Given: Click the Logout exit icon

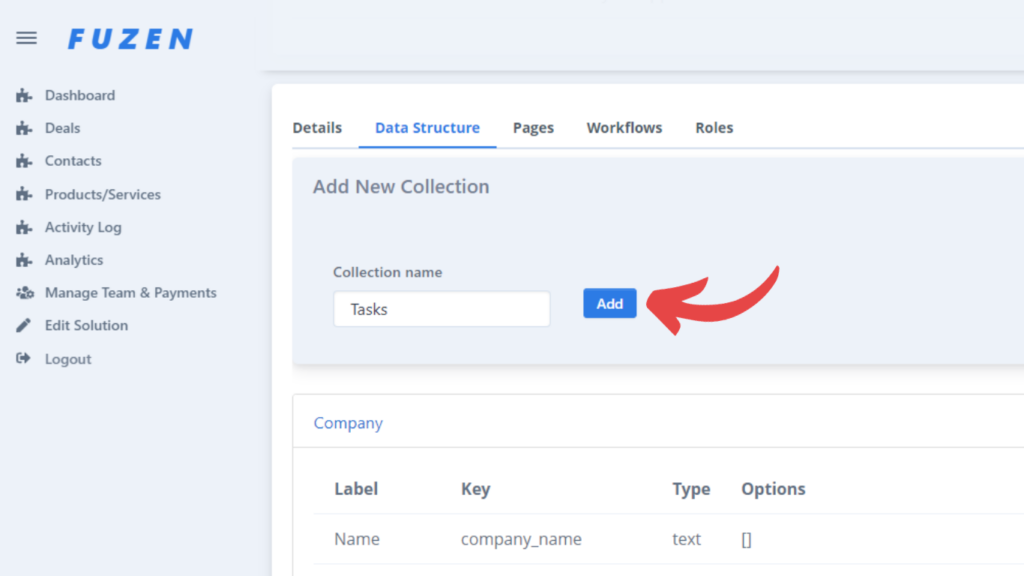Looking at the screenshot, I should pyautogui.click(x=24, y=358).
